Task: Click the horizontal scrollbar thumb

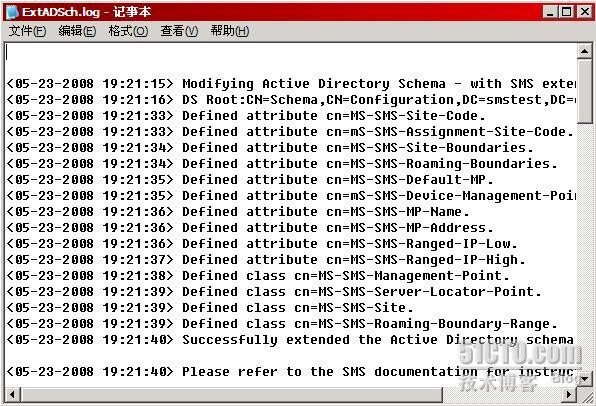Action: coord(231,394)
